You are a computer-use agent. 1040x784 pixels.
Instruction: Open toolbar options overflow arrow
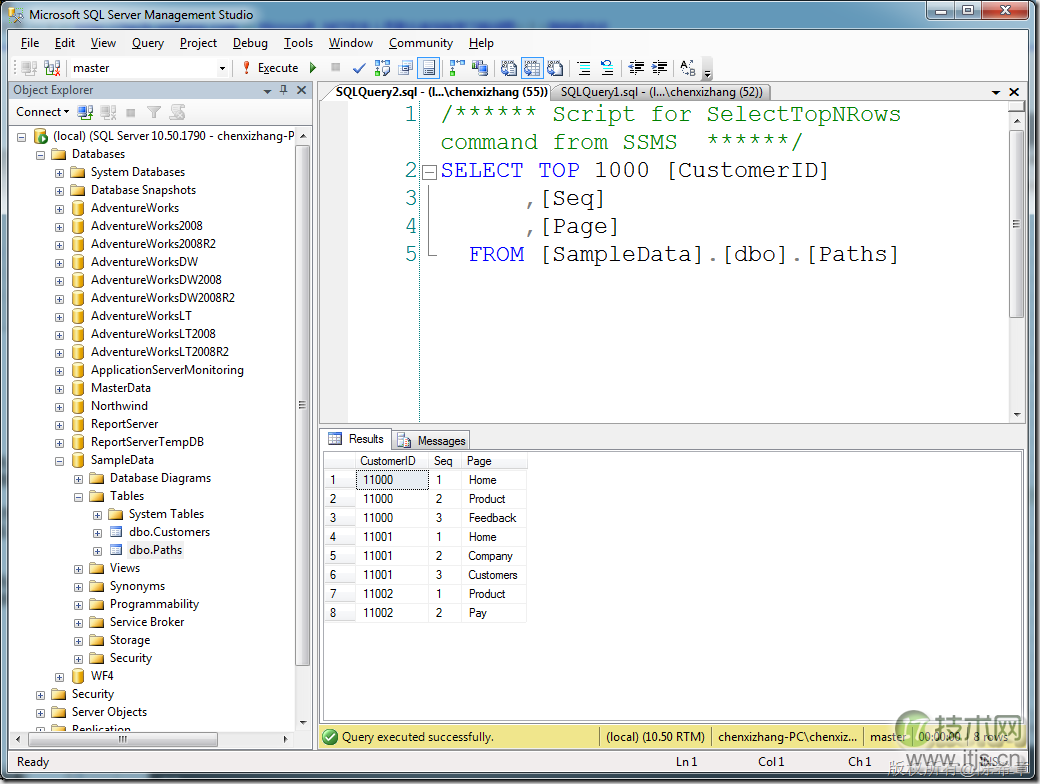click(x=707, y=69)
